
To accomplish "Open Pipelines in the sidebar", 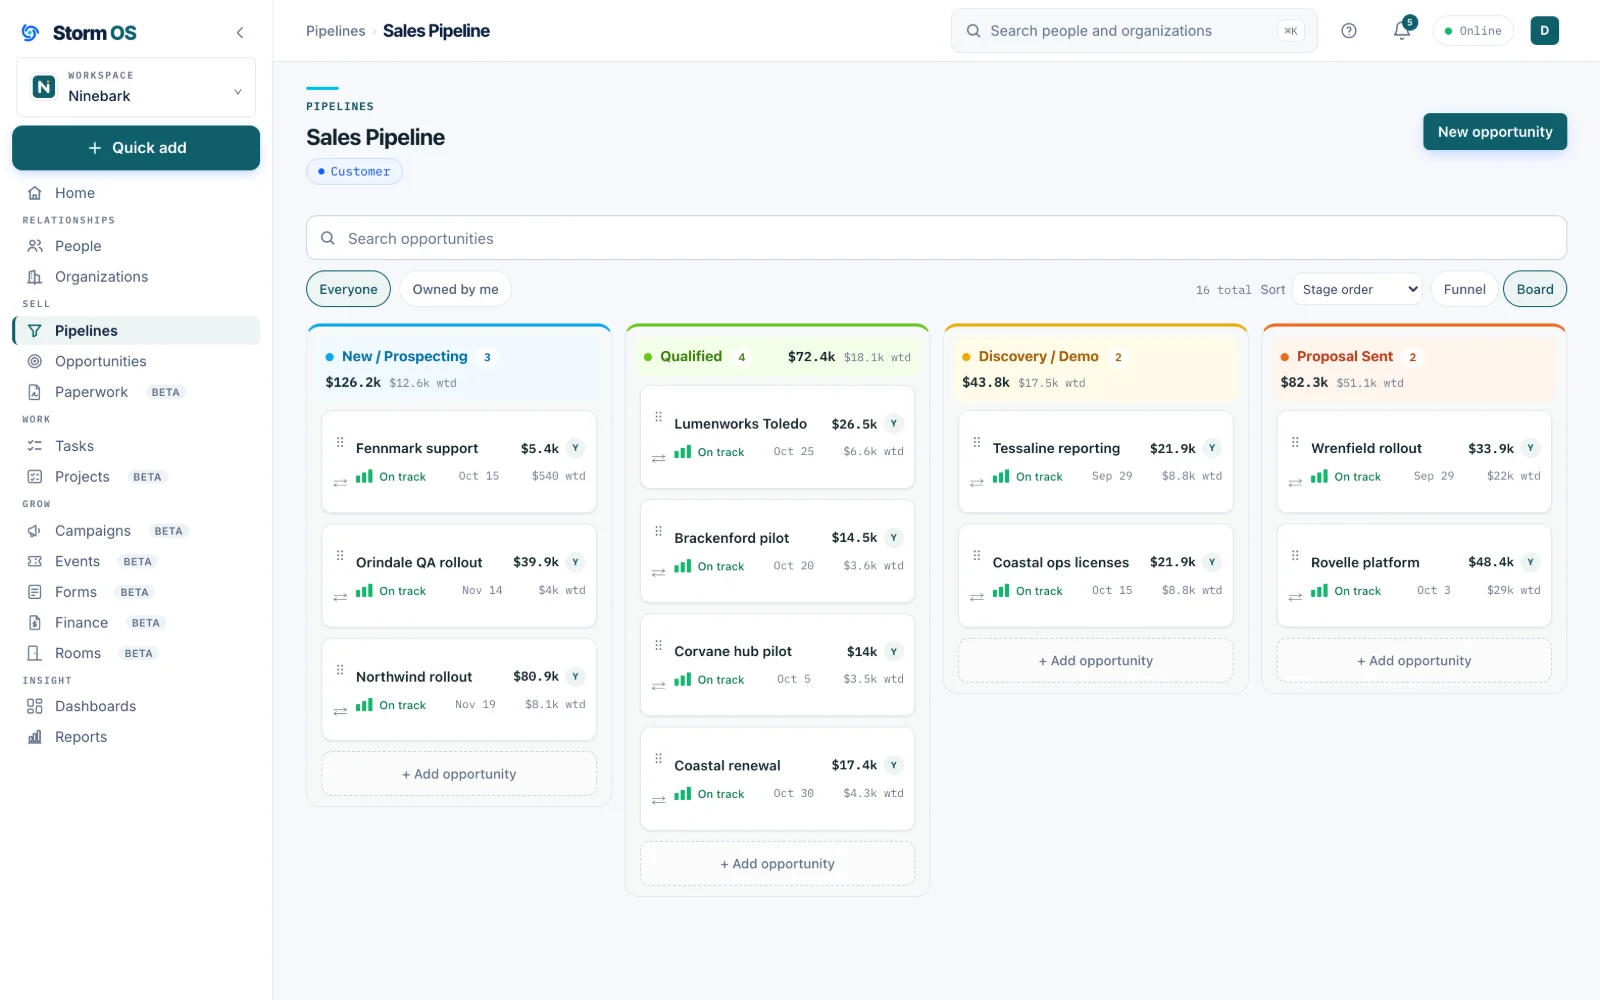I will coord(136,331).
